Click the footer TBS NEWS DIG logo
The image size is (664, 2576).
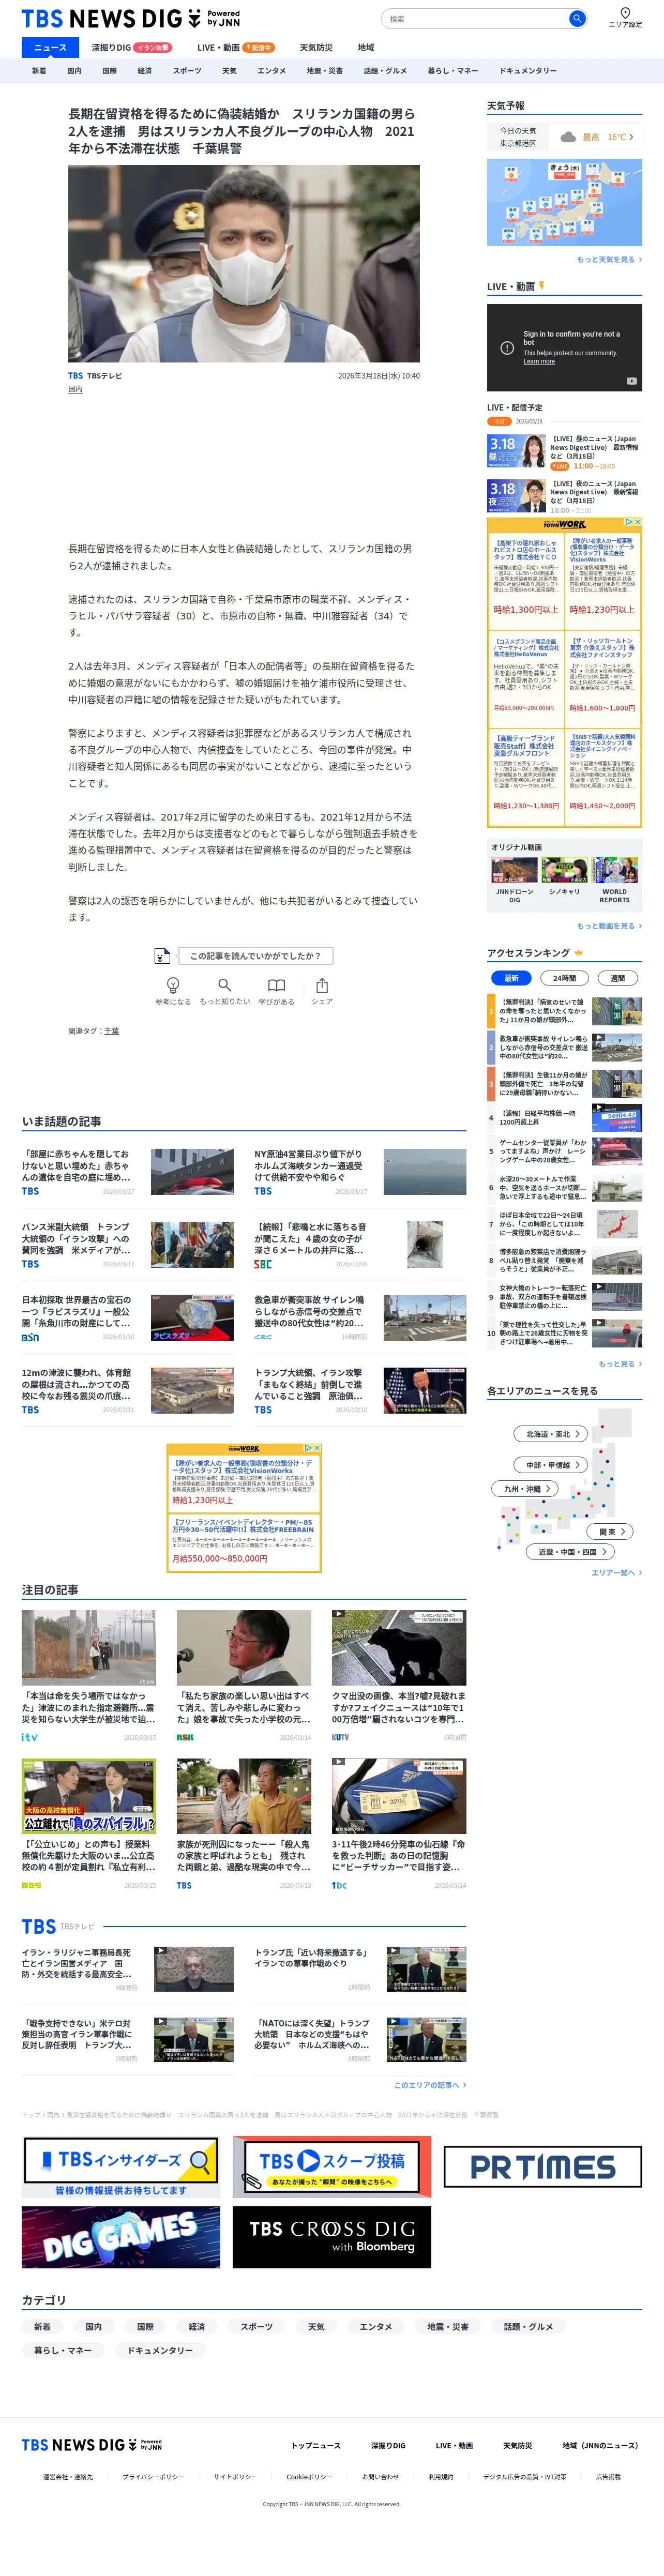[x=92, y=2445]
